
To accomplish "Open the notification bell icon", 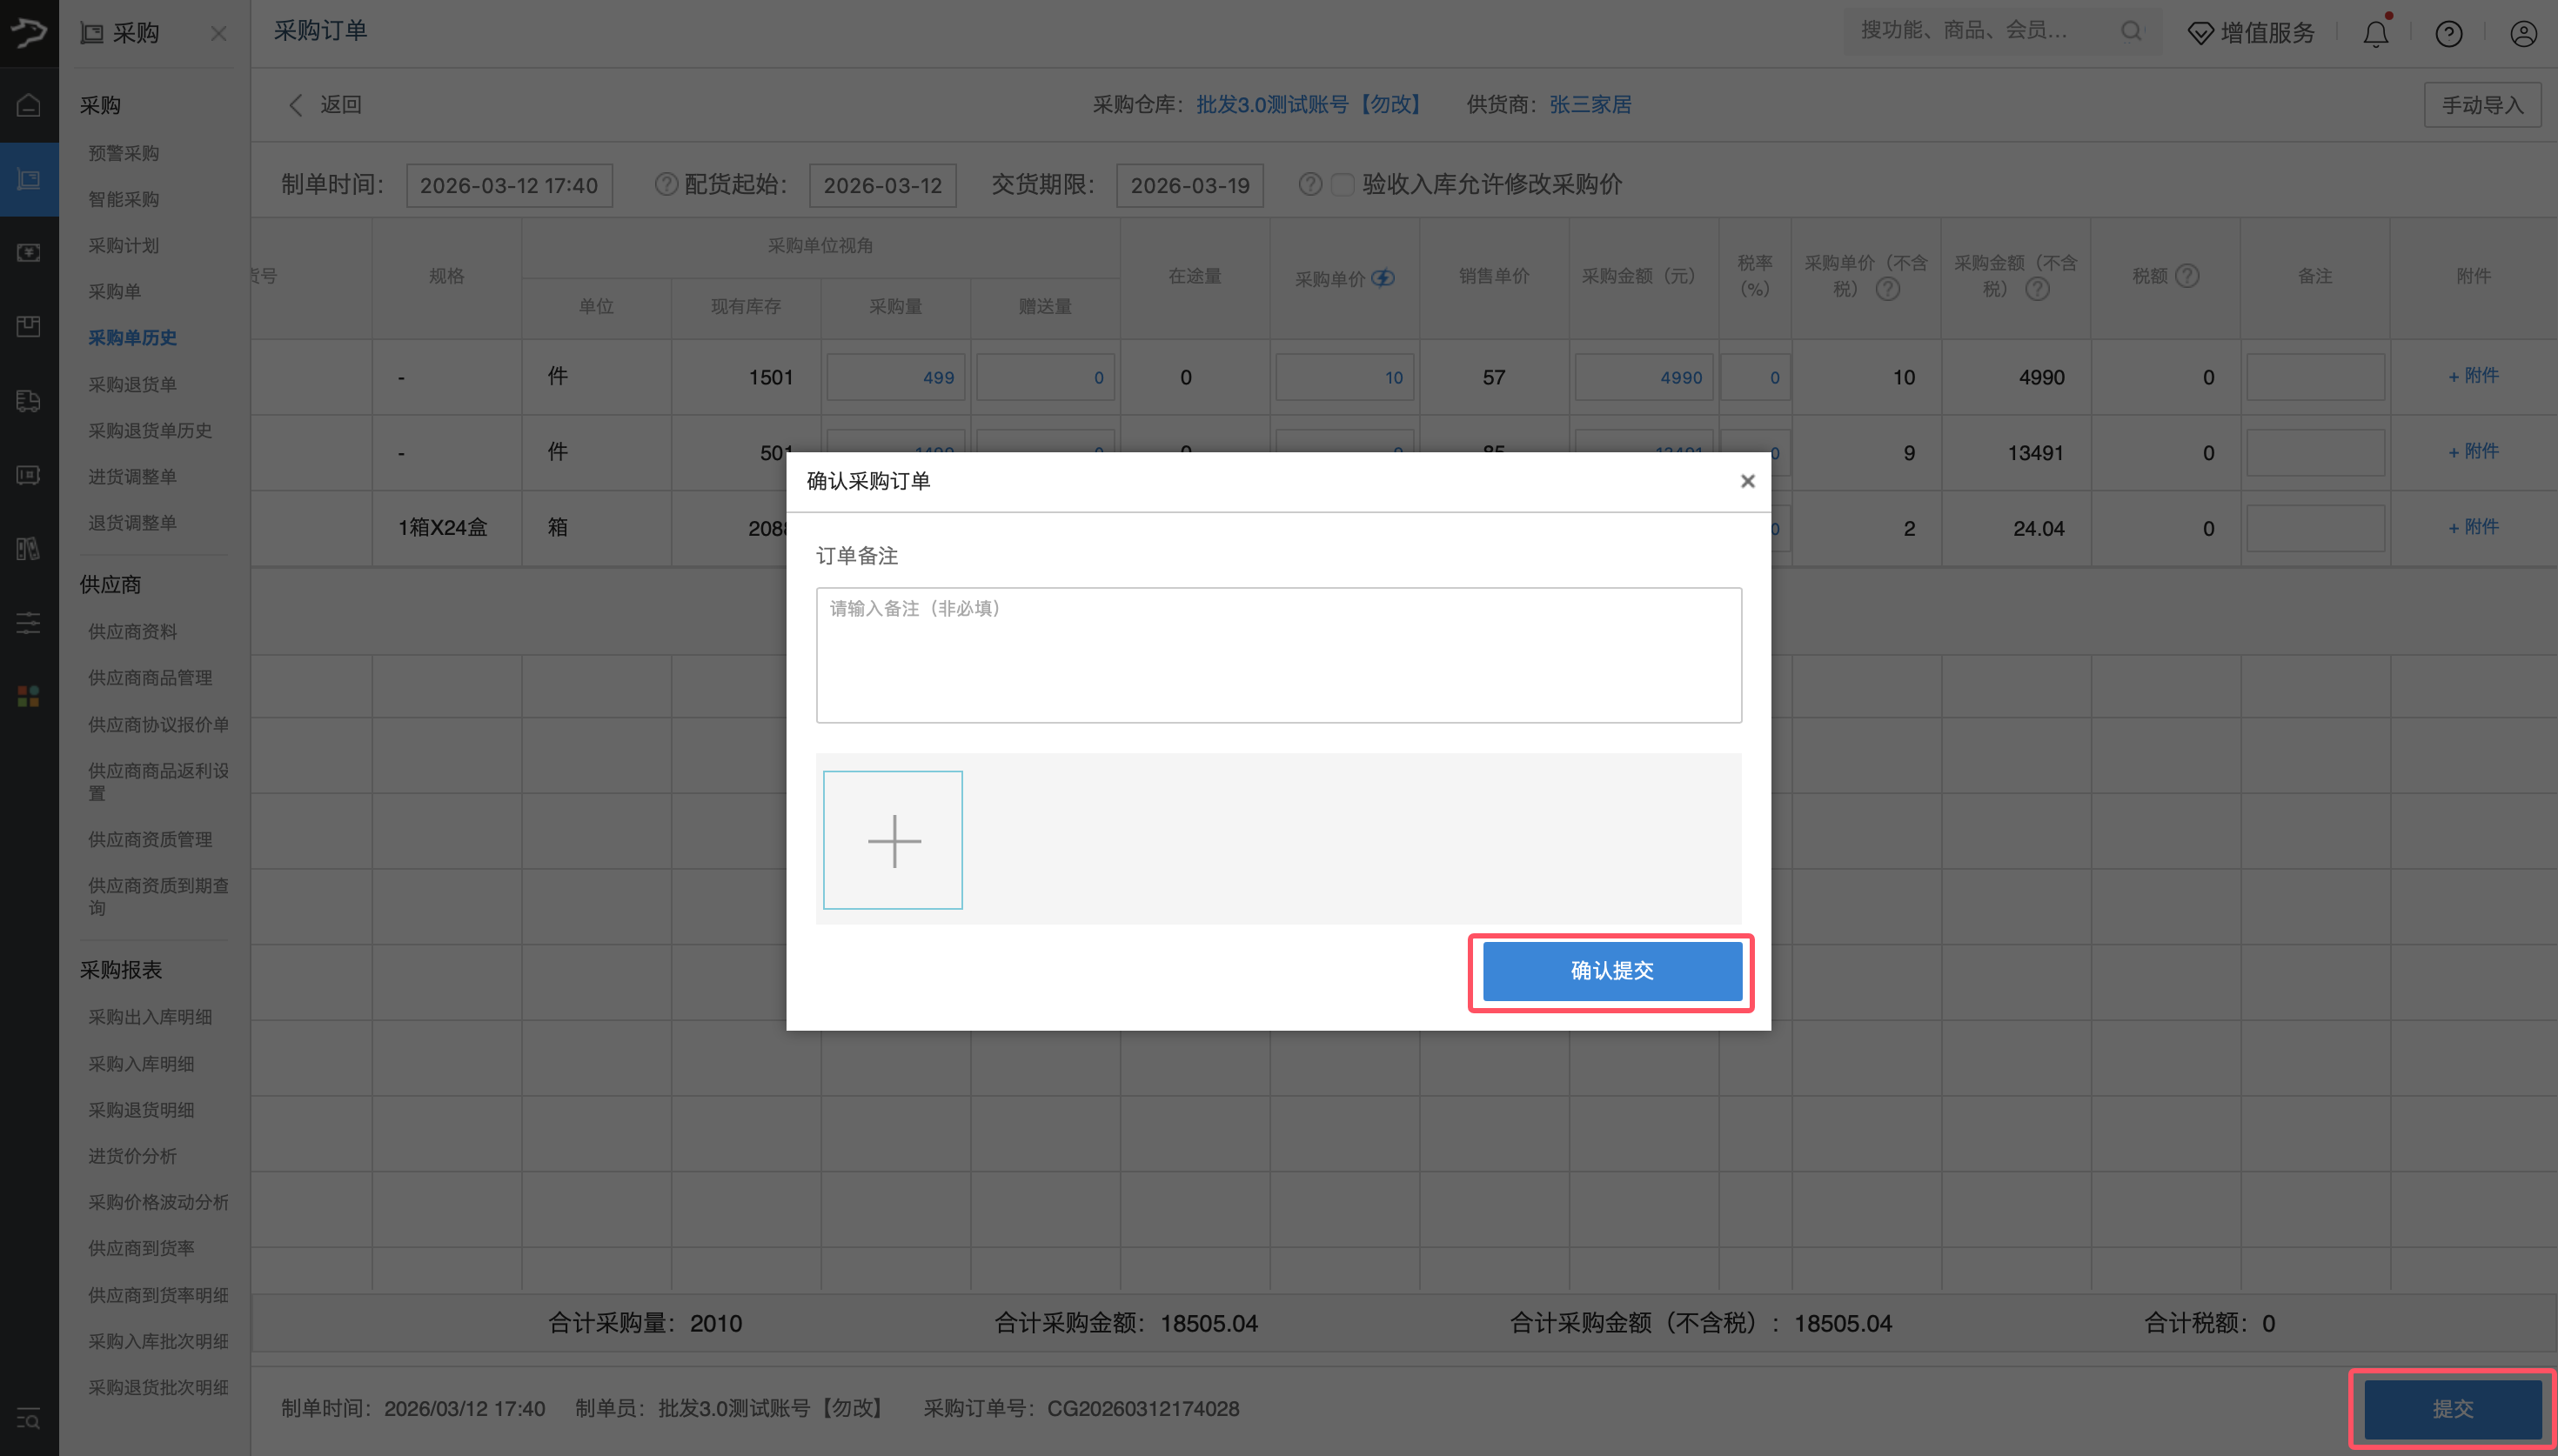I will point(2375,33).
